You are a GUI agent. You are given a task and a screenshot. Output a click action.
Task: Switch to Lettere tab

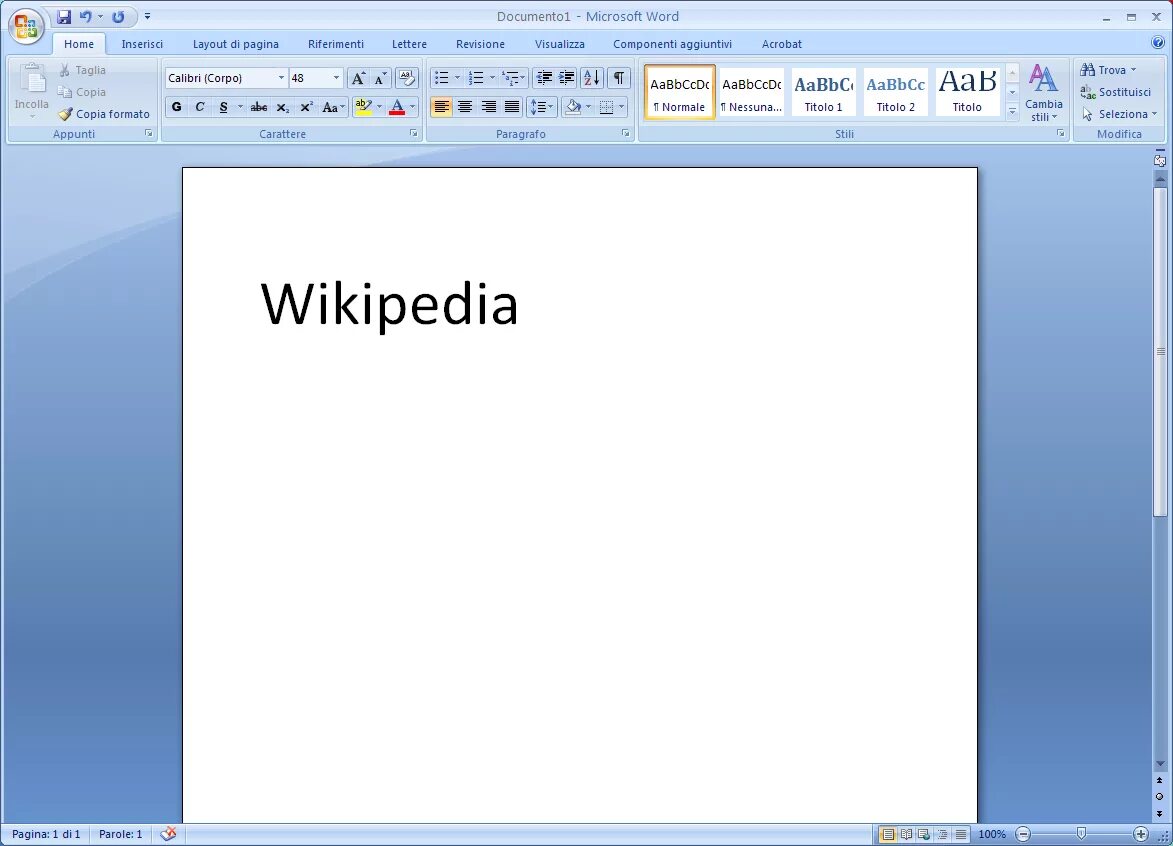pos(409,44)
